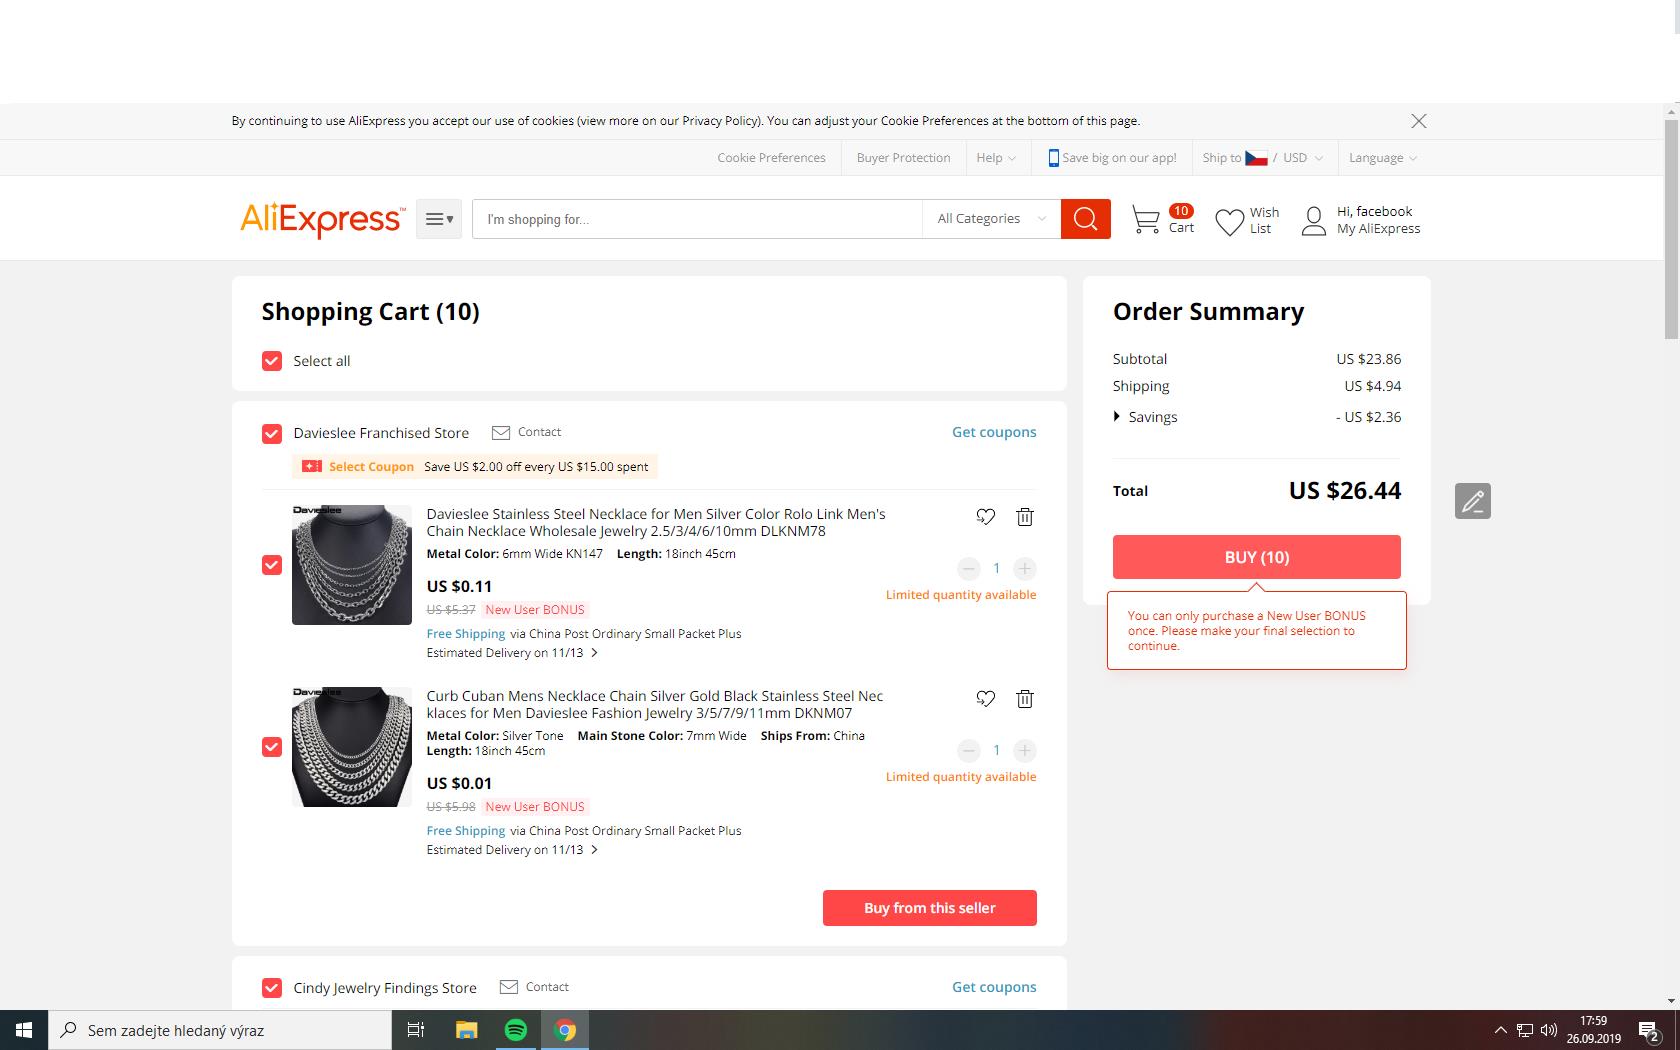Open Wish List heart icon in header
The image size is (1680, 1050).
(1229, 221)
